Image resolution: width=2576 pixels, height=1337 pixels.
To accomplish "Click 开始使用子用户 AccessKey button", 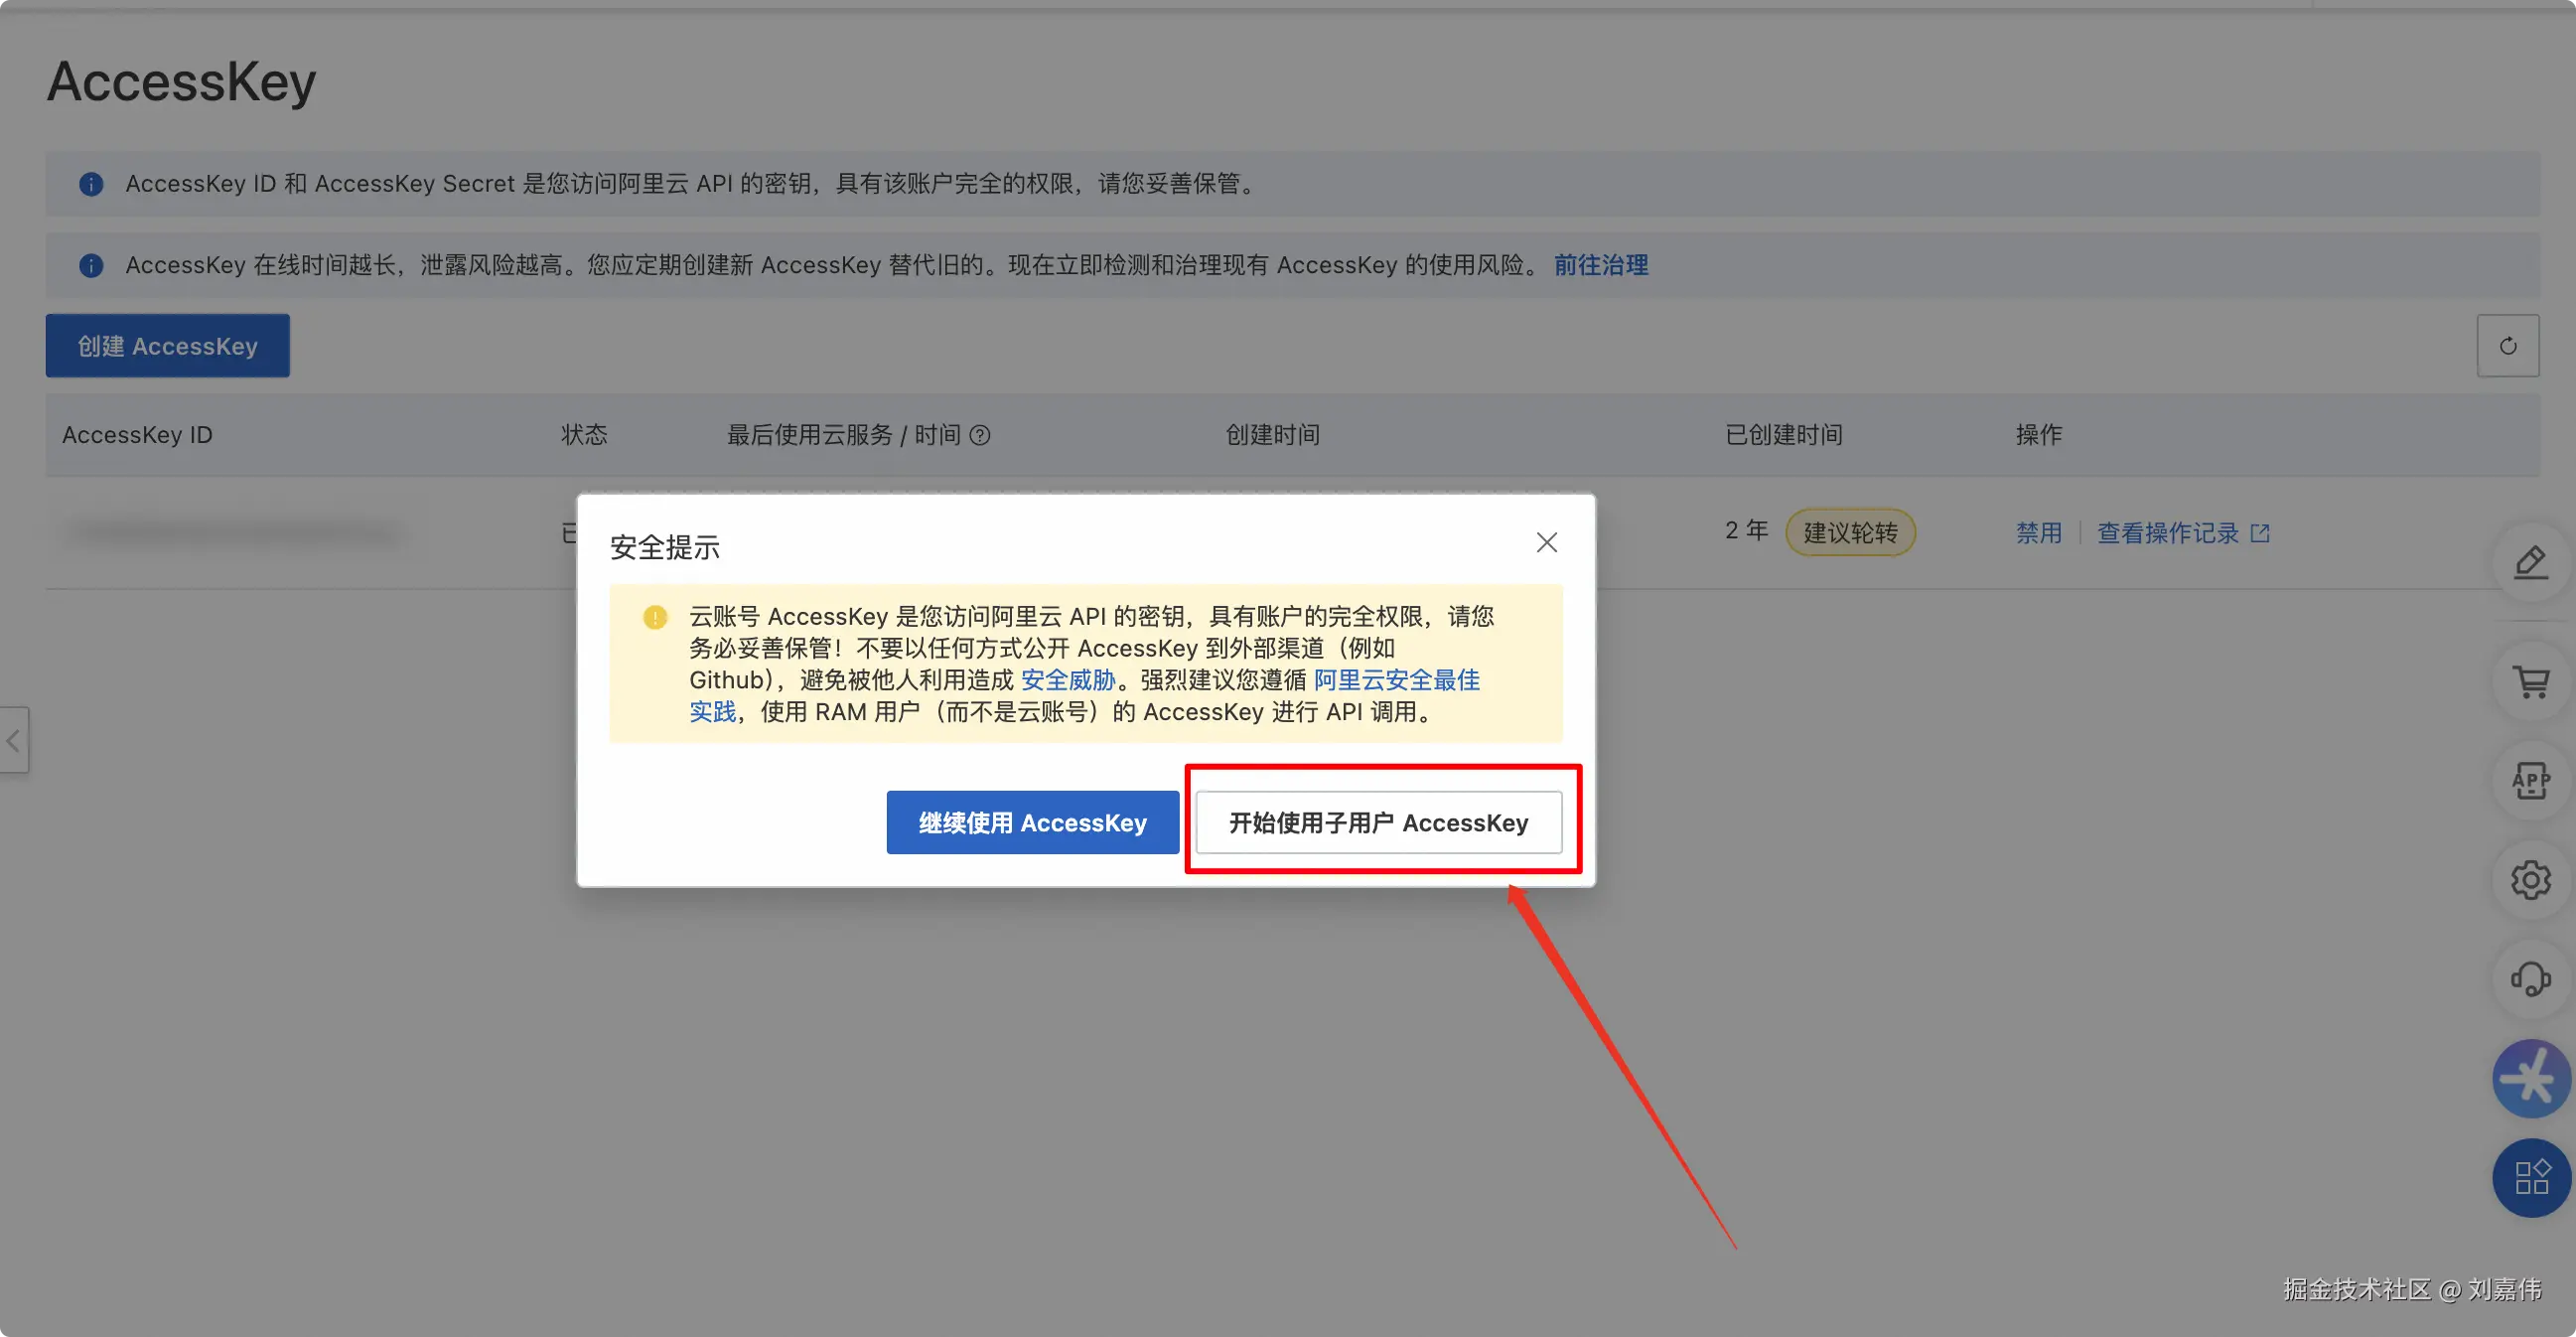I will click(1378, 822).
